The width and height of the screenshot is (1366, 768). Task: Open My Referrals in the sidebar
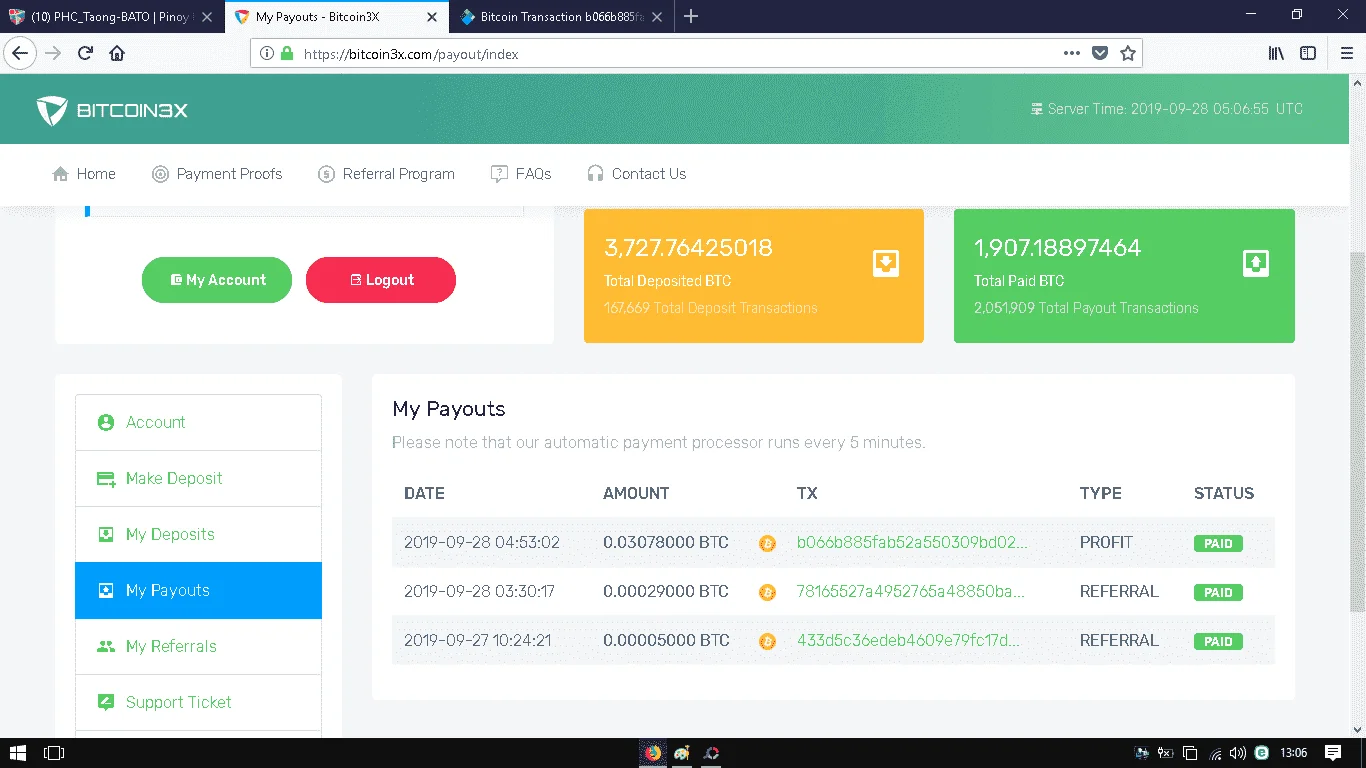198,646
